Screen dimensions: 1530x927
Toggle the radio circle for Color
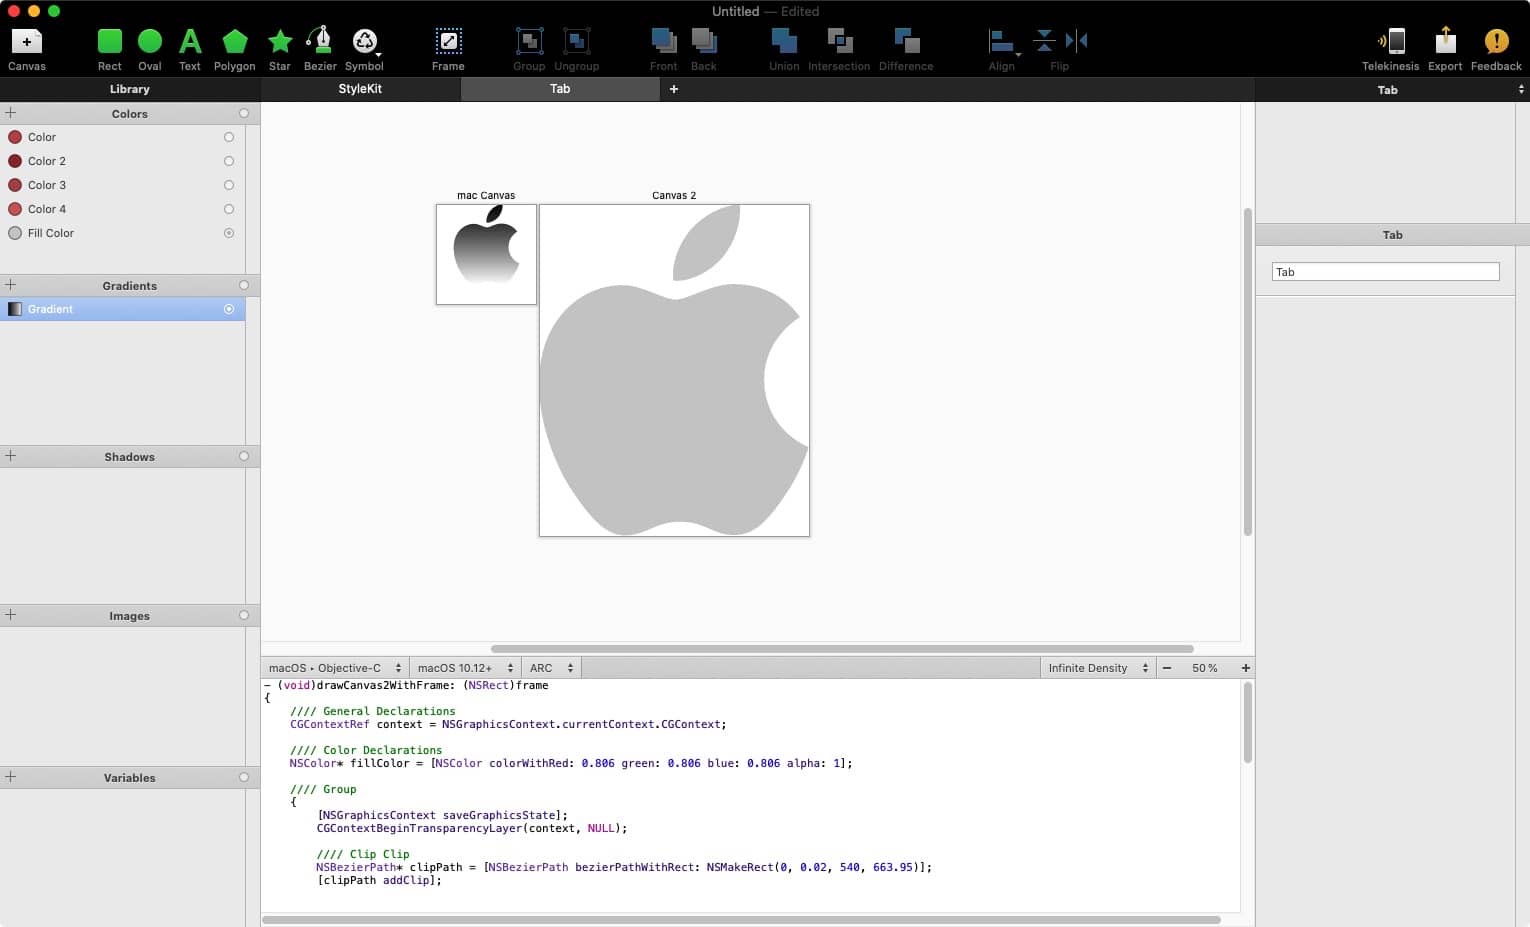tap(229, 137)
